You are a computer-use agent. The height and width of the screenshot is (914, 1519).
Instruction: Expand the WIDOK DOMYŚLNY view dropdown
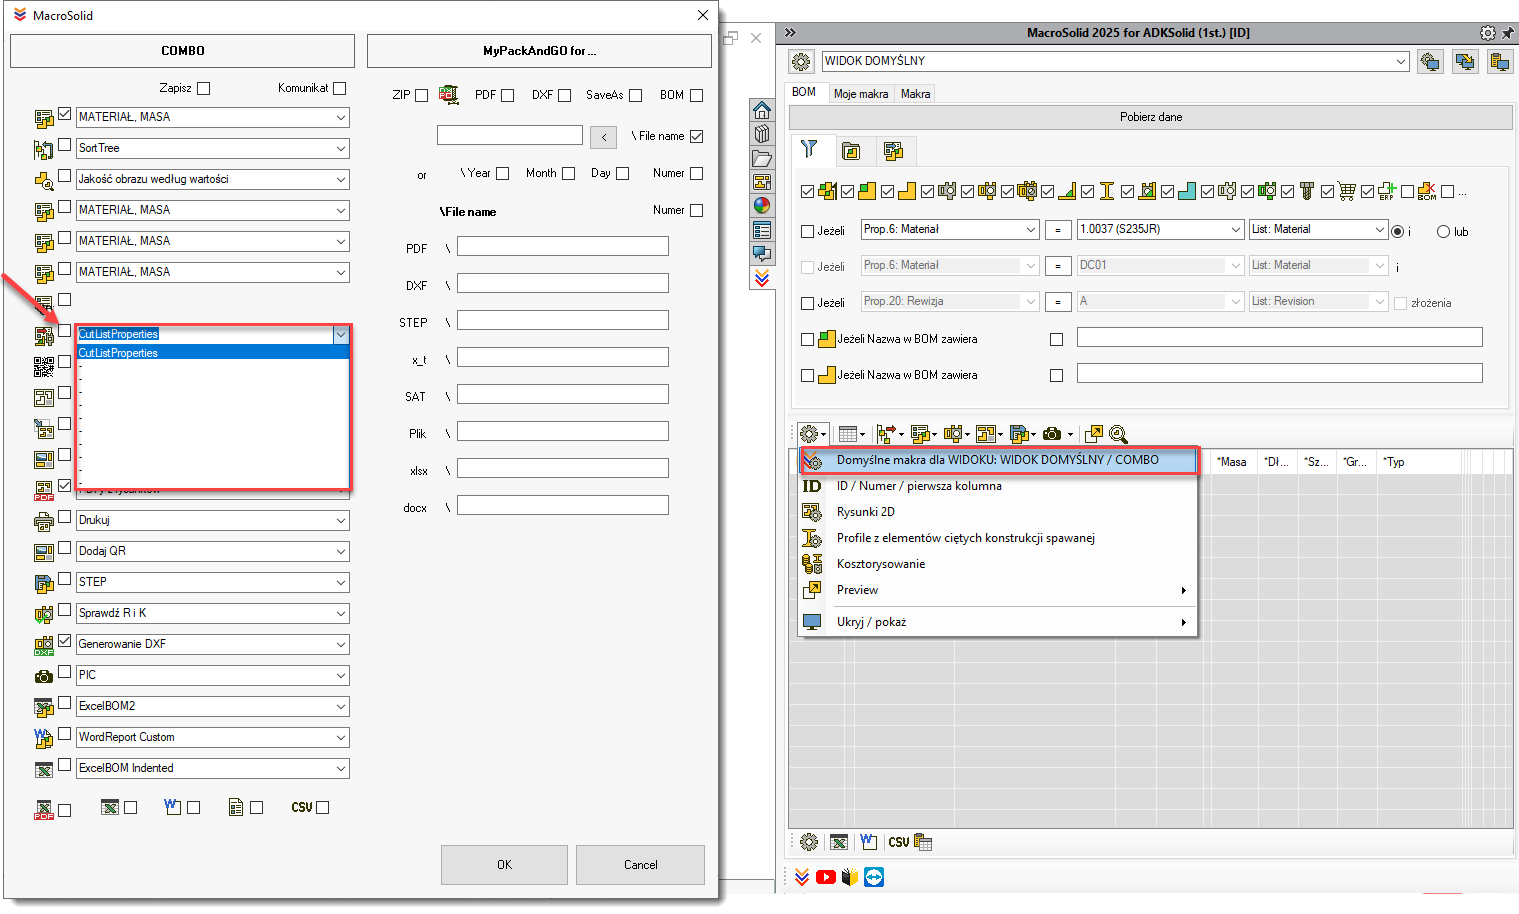tap(1400, 61)
